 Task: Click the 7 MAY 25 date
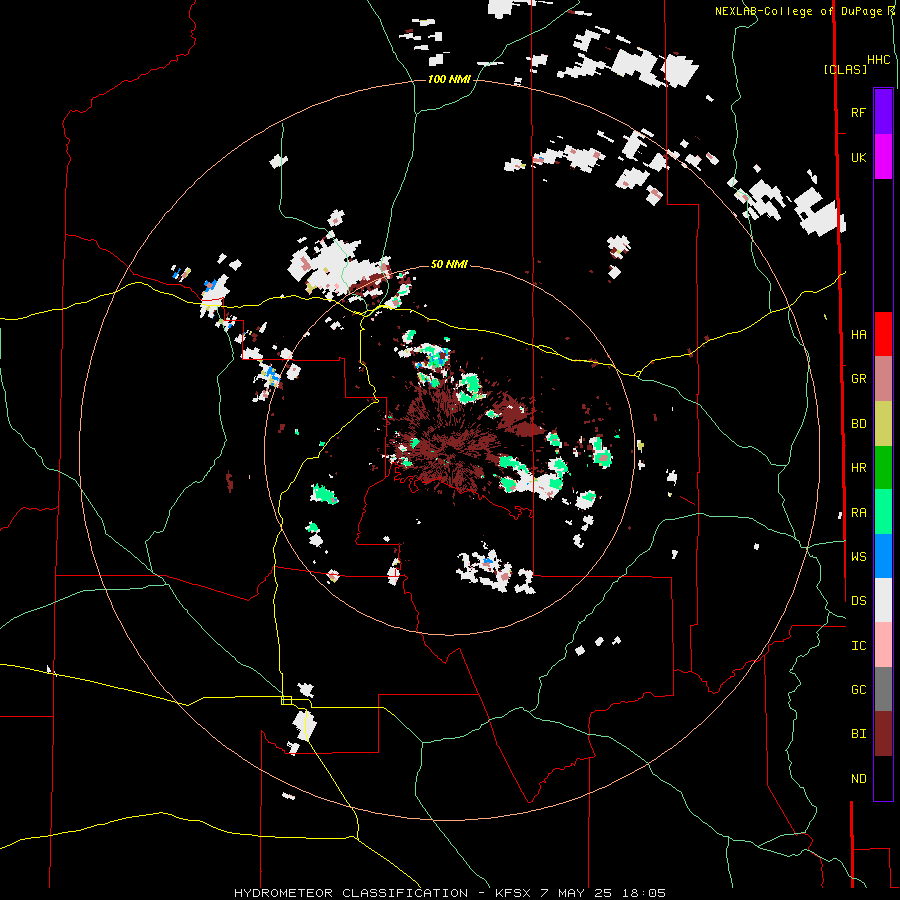click(x=576, y=893)
